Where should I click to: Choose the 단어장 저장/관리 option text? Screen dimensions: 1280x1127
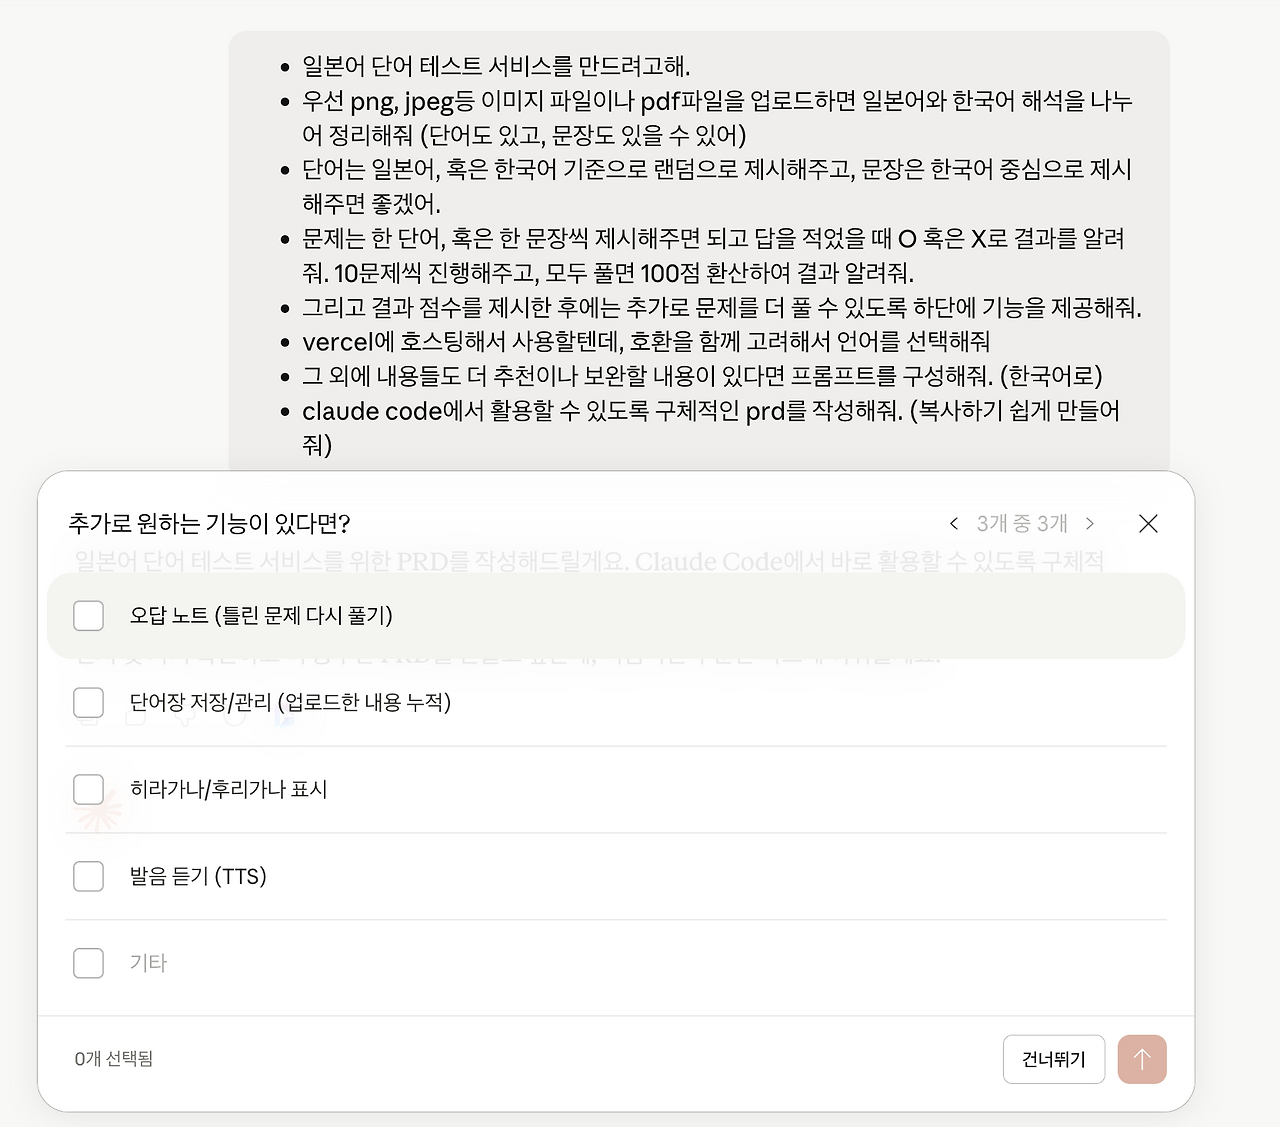click(x=290, y=703)
